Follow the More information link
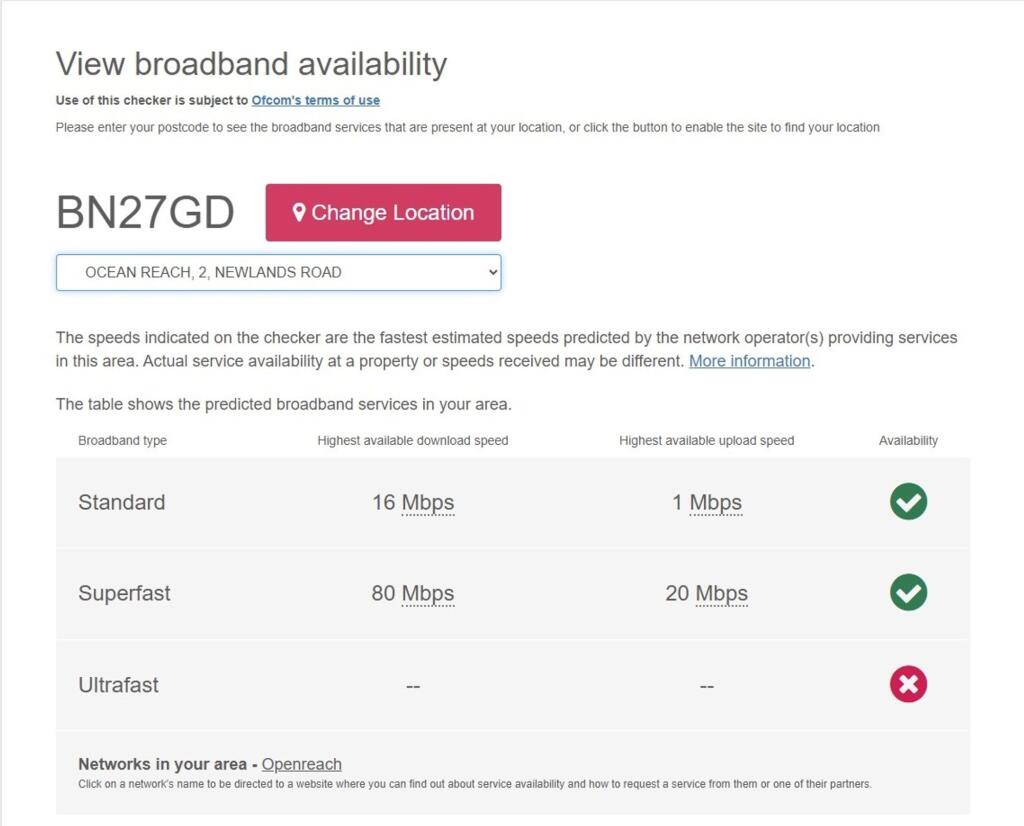The image size is (1024, 826). [749, 361]
